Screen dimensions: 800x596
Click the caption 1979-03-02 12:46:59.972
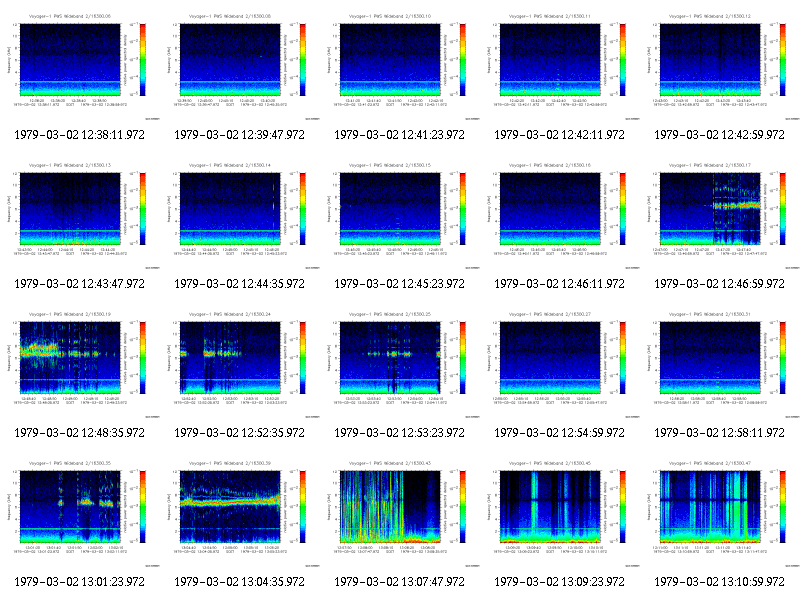point(719,284)
